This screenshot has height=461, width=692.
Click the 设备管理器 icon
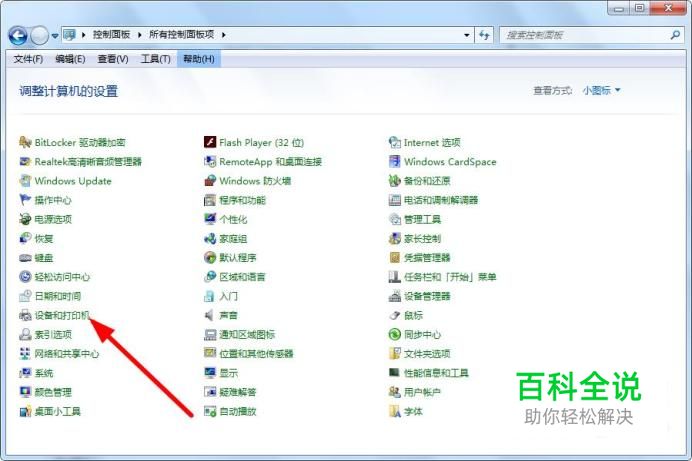[x=395, y=296]
